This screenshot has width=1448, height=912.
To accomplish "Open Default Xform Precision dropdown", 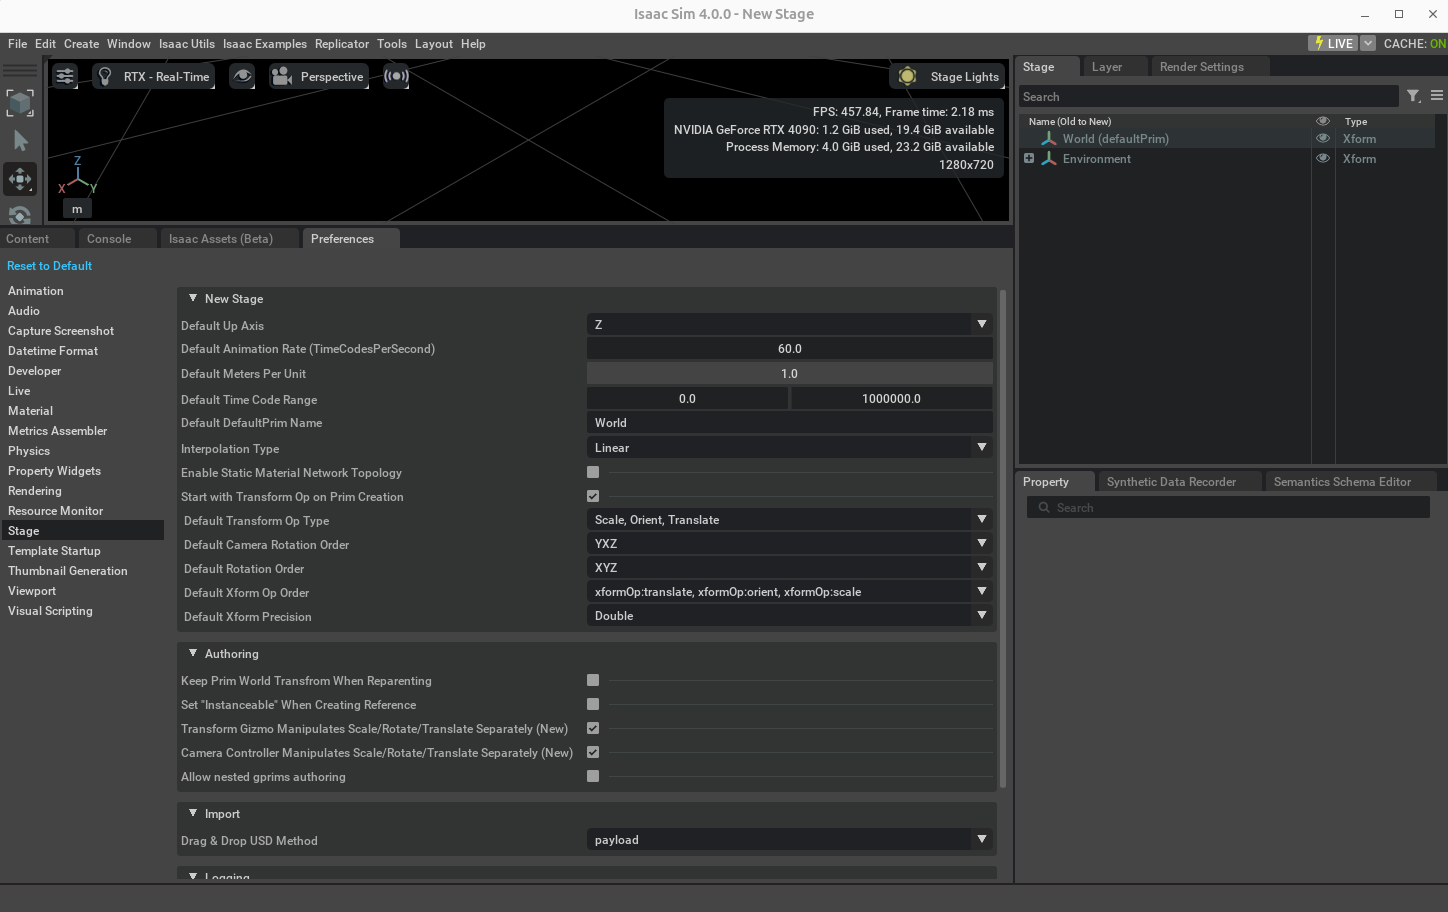I will point(790,616).
